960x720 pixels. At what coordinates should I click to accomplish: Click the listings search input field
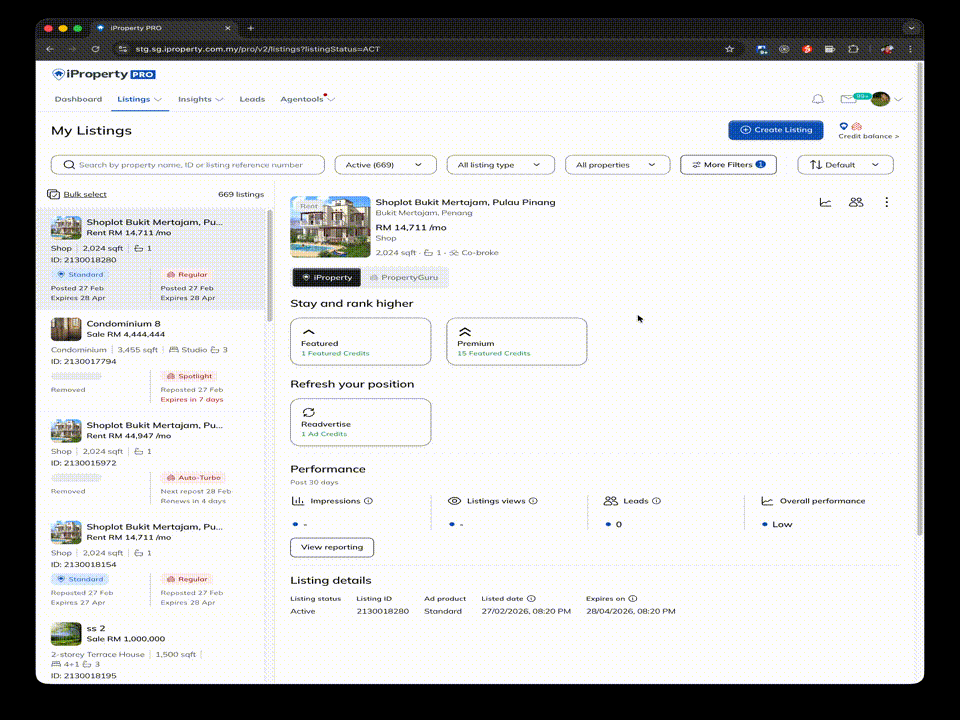coord(188,165)
